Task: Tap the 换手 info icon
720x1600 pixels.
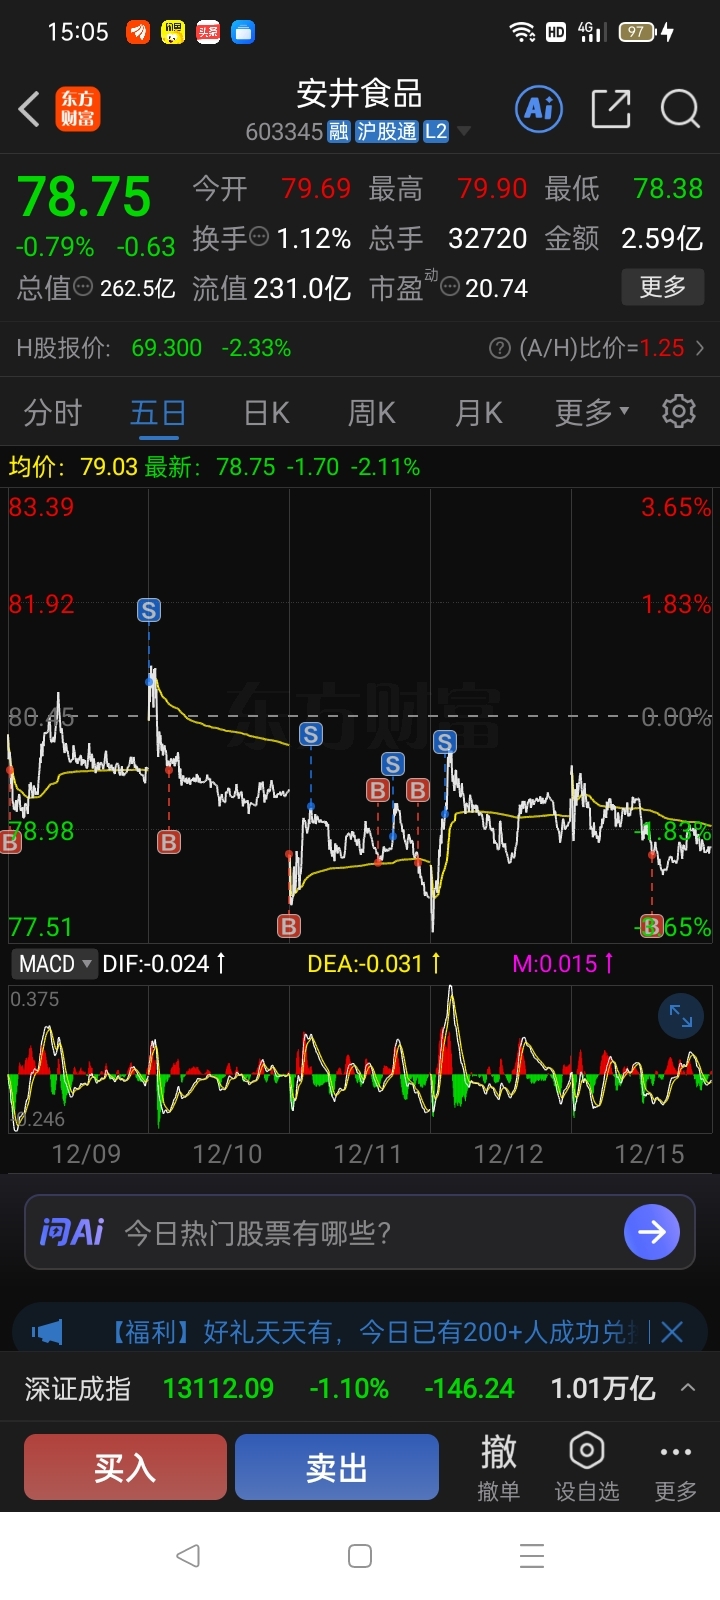Action: pos(259,237)
